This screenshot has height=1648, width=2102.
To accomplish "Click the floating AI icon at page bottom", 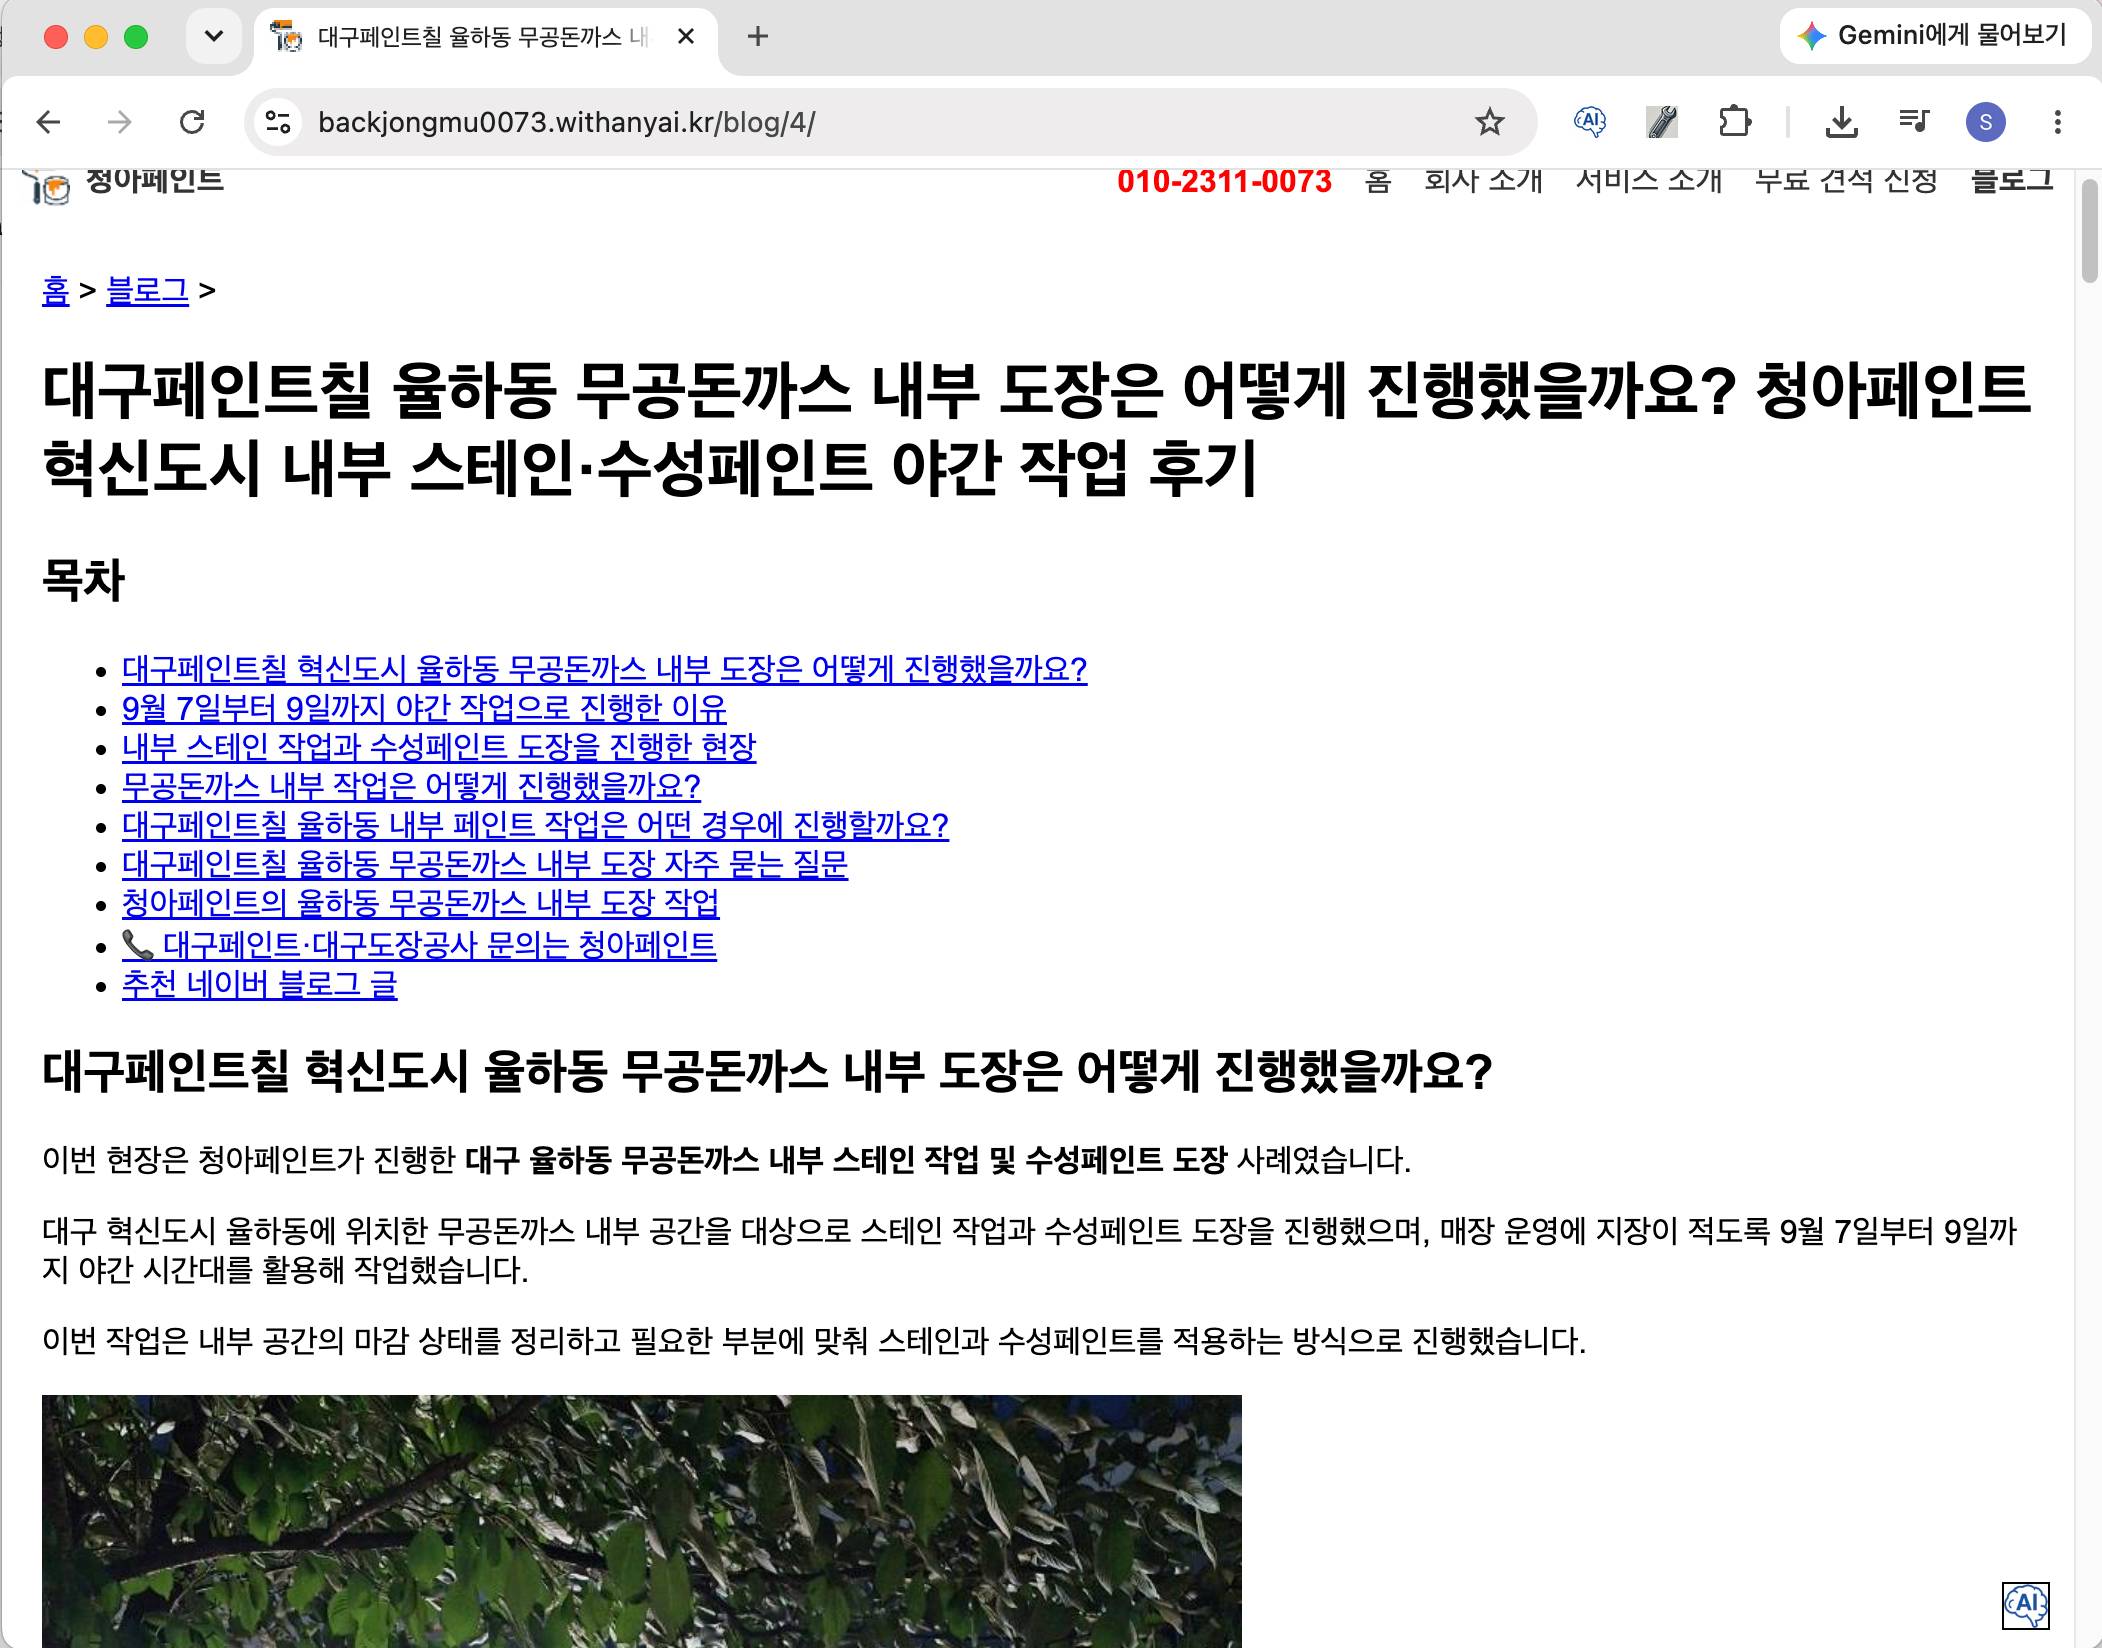I will click(2026, 1605).
